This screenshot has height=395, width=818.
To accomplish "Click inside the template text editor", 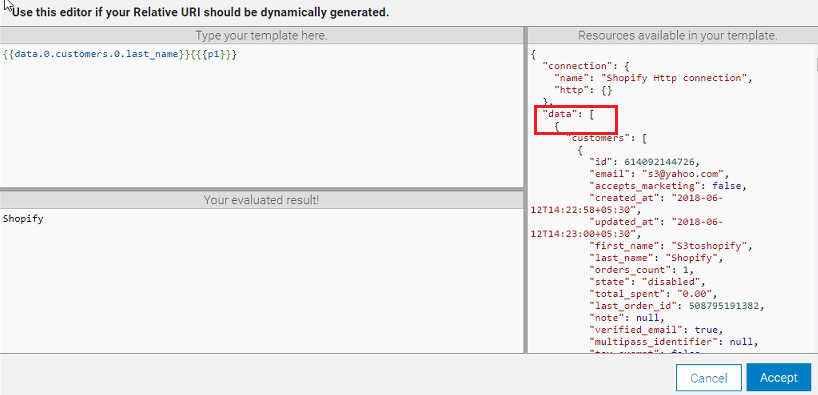I will 261,116.
